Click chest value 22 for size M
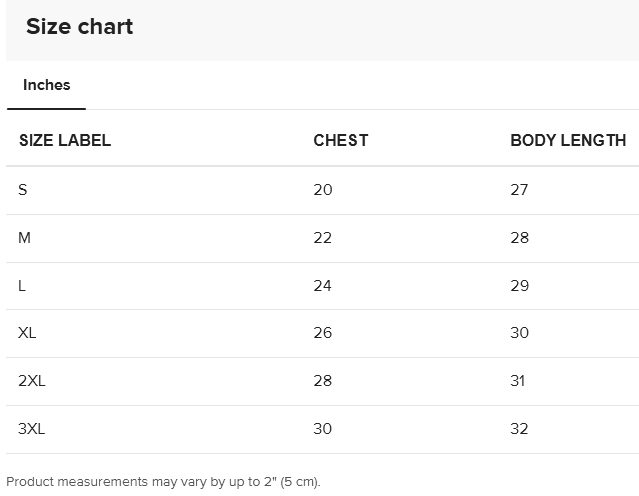This screenshot has width=639, height=496. (x=322, y=238)
